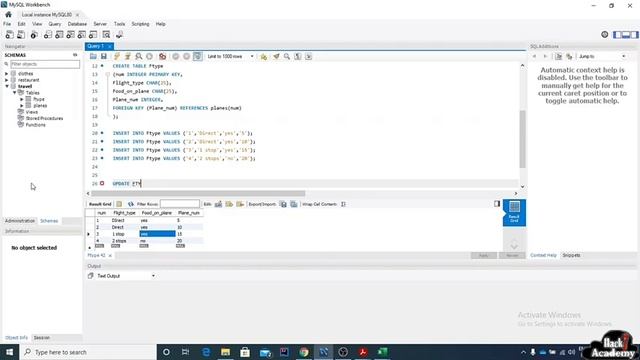
Task: Run Explain on the current statement
Action: point(139,56)
